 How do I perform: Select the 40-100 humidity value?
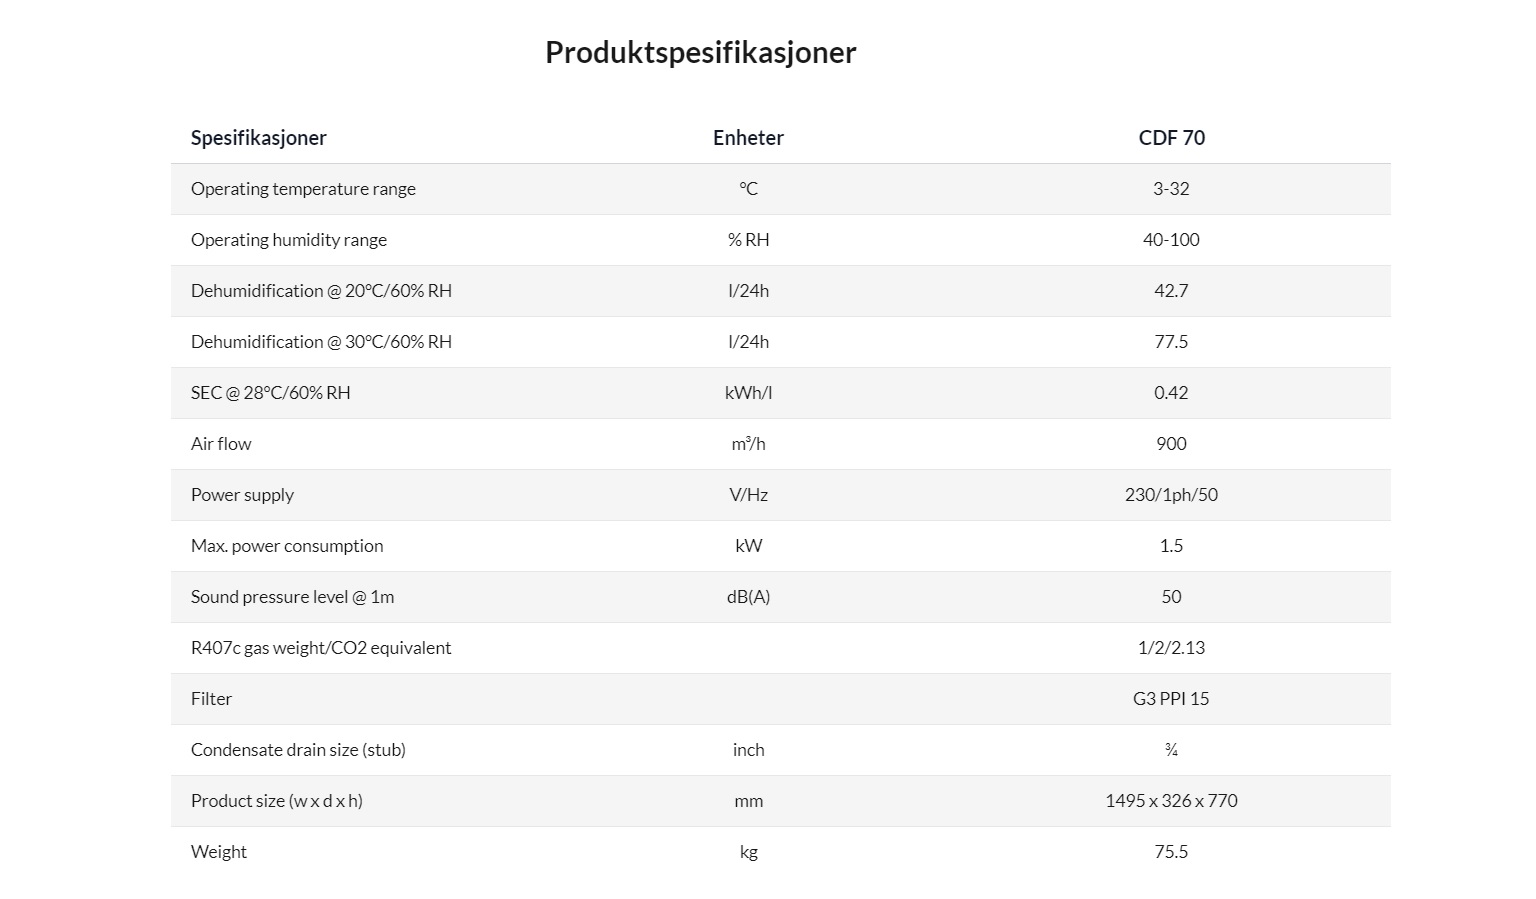coord(1171,240)
